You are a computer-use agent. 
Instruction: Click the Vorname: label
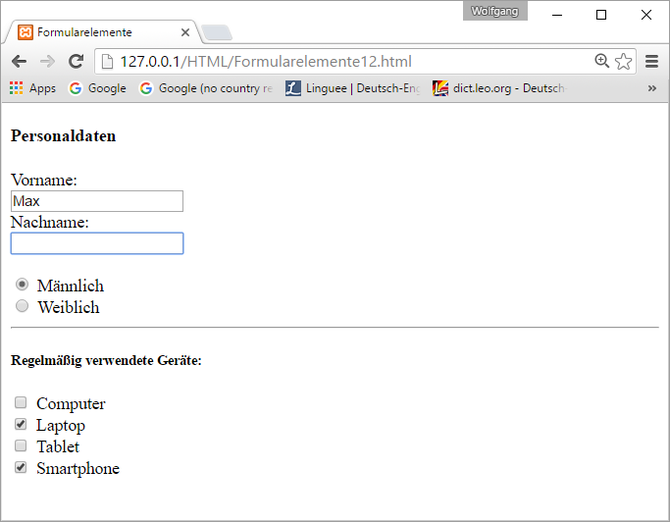click(x=44, y=180)
